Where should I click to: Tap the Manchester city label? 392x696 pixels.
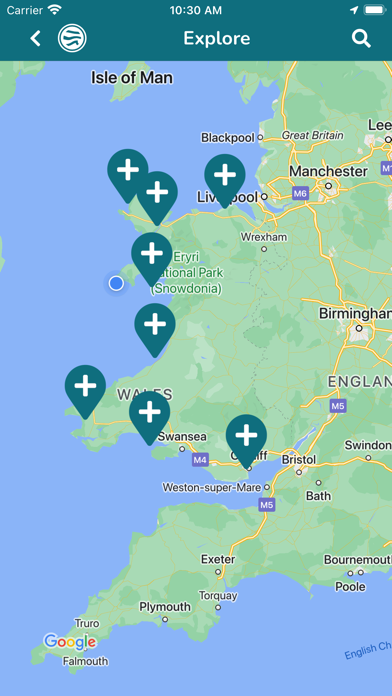pos(329,171)
